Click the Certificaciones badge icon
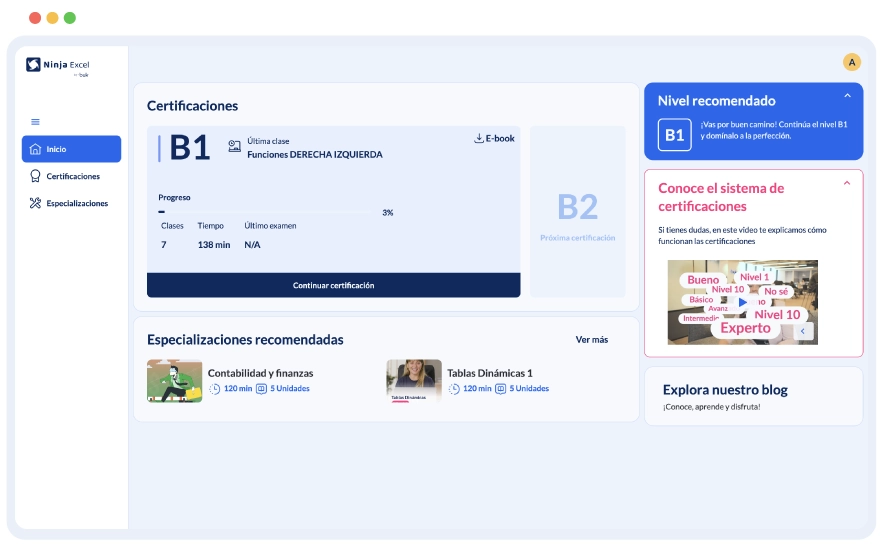 pyautogui.click(x=36, y=176)
